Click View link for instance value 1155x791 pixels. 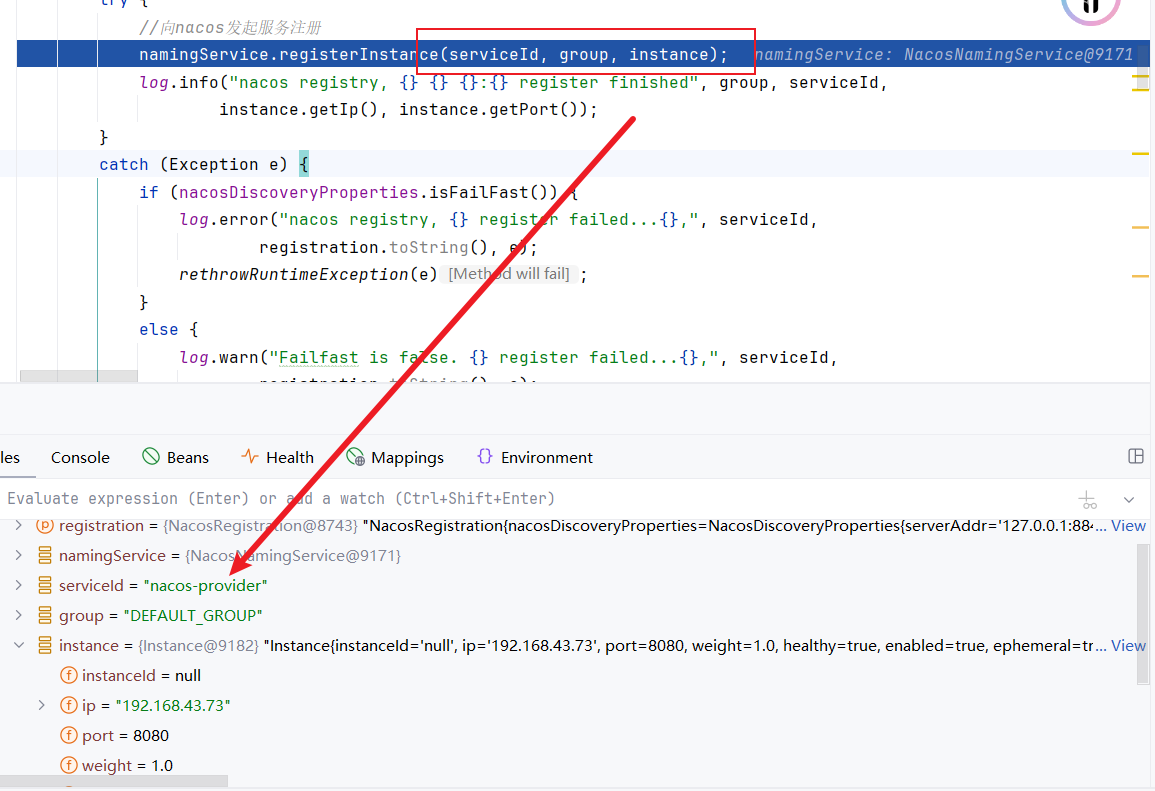[1128, 646]
